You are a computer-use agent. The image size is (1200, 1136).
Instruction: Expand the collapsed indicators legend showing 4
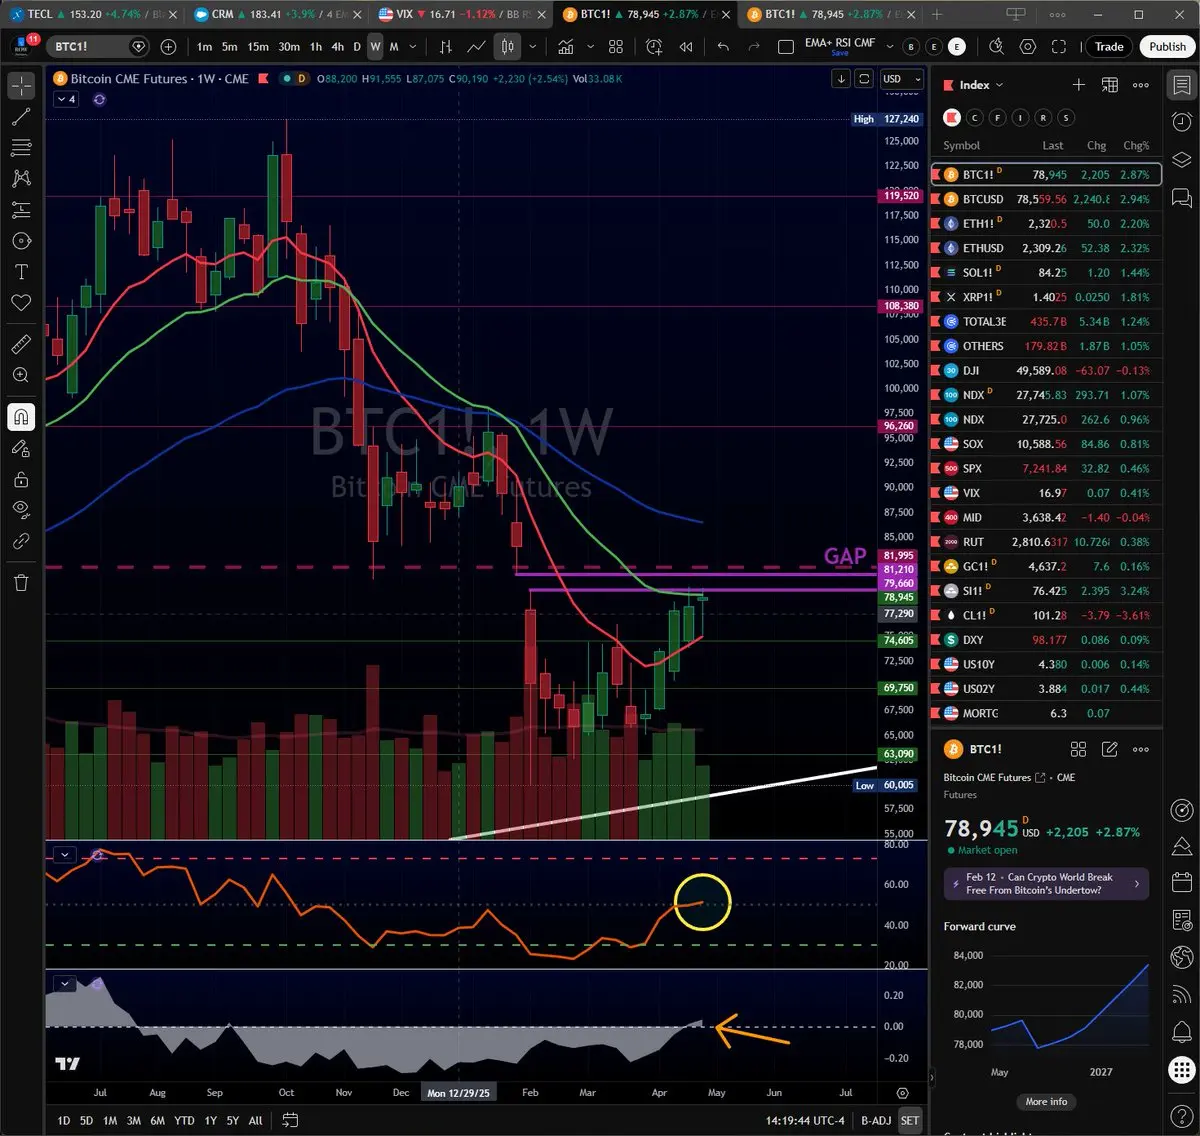coord(67,99)
